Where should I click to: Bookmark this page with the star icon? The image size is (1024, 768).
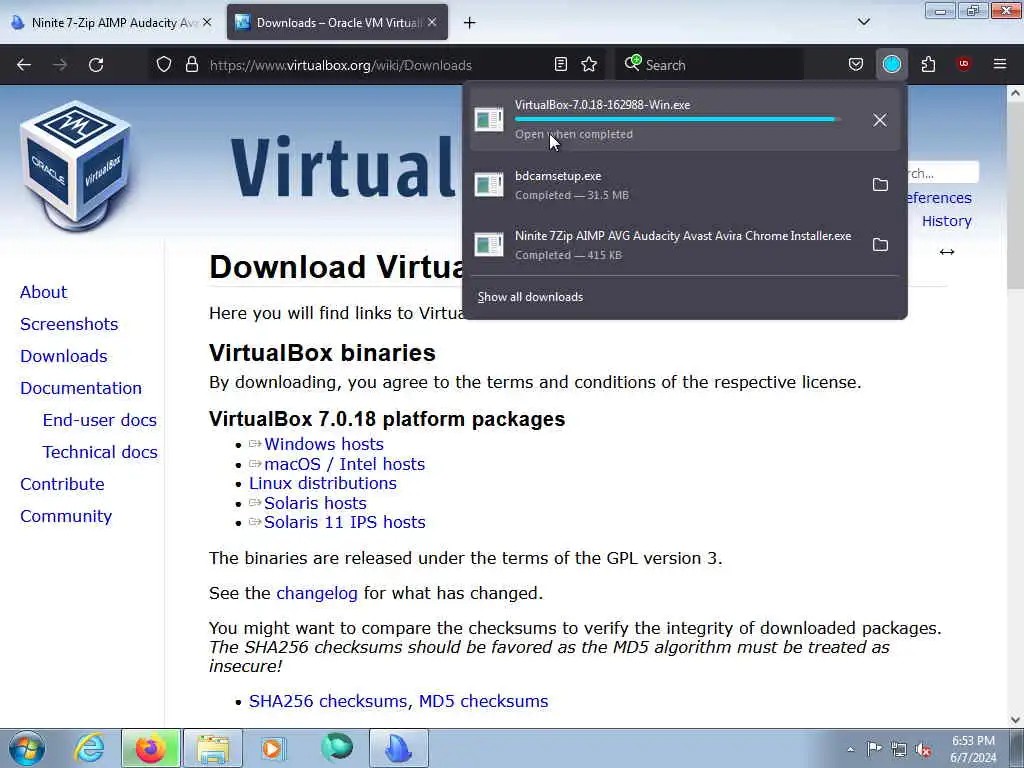[589, 65]
